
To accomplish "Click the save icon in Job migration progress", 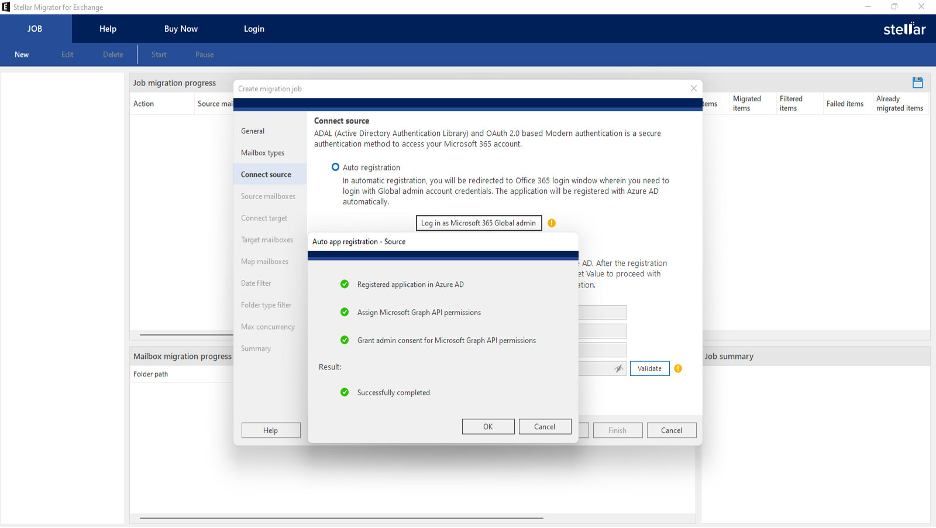I will (x=917, y=82).
